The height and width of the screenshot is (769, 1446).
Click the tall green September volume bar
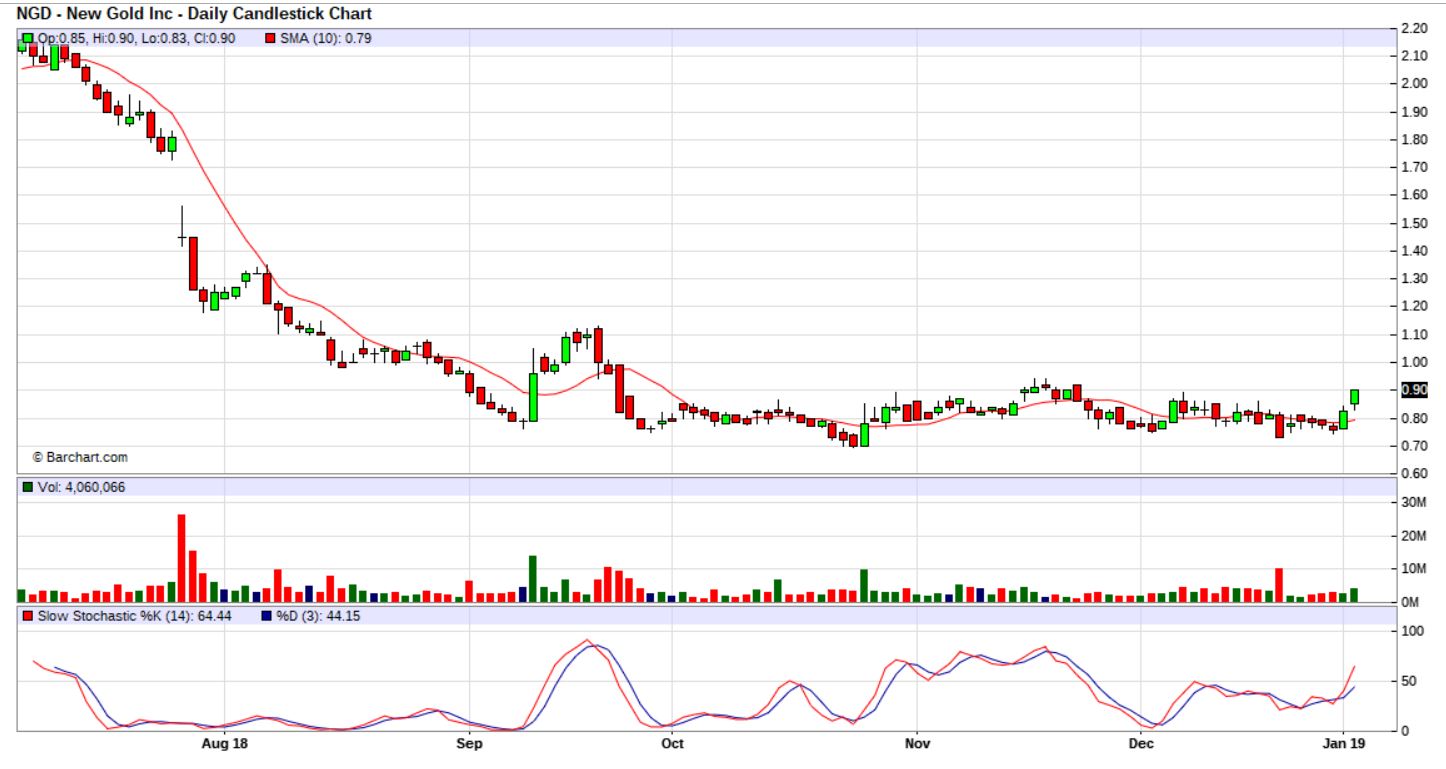[x=533, y=578]
